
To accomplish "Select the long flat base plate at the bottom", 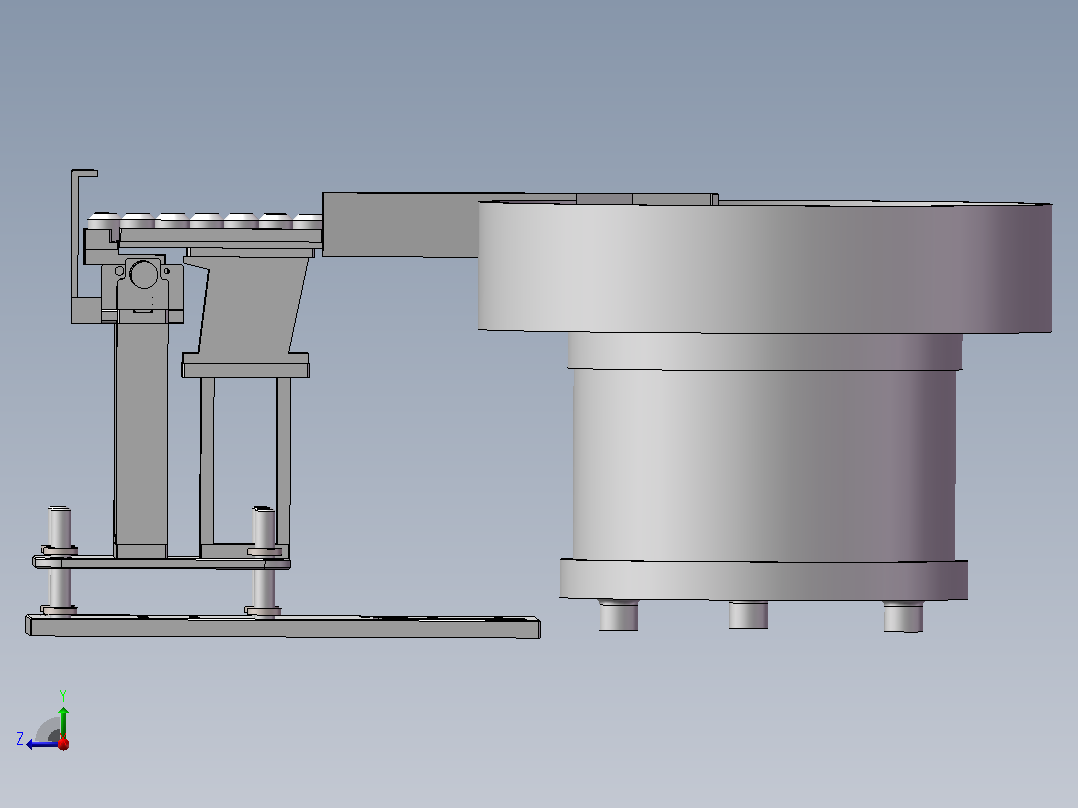I will pos(283,626).
